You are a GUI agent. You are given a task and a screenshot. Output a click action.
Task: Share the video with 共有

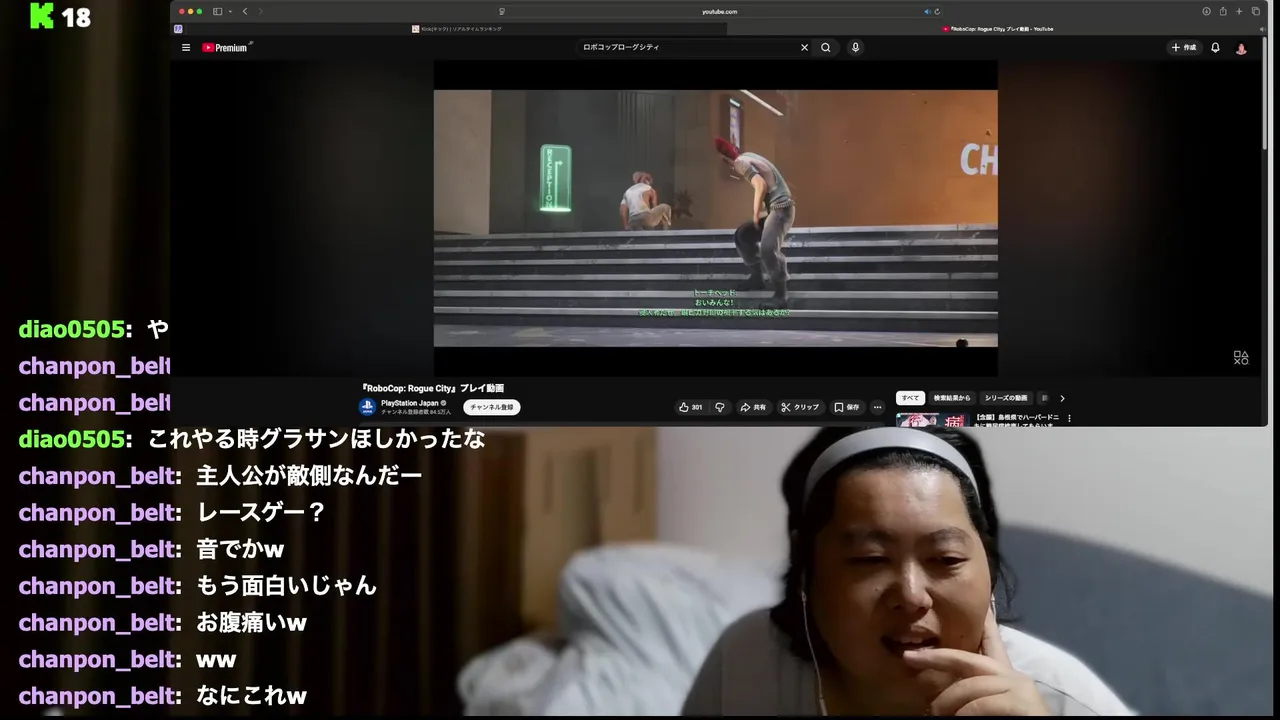[x=753, y=407]
